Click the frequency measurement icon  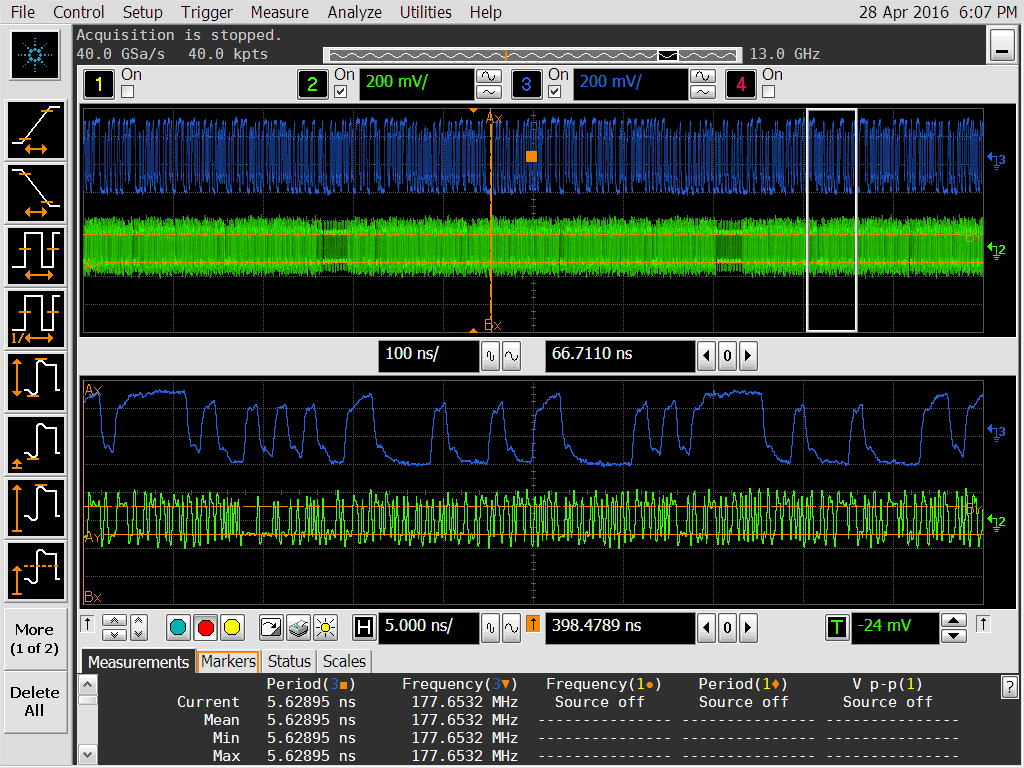coord(36,318)
